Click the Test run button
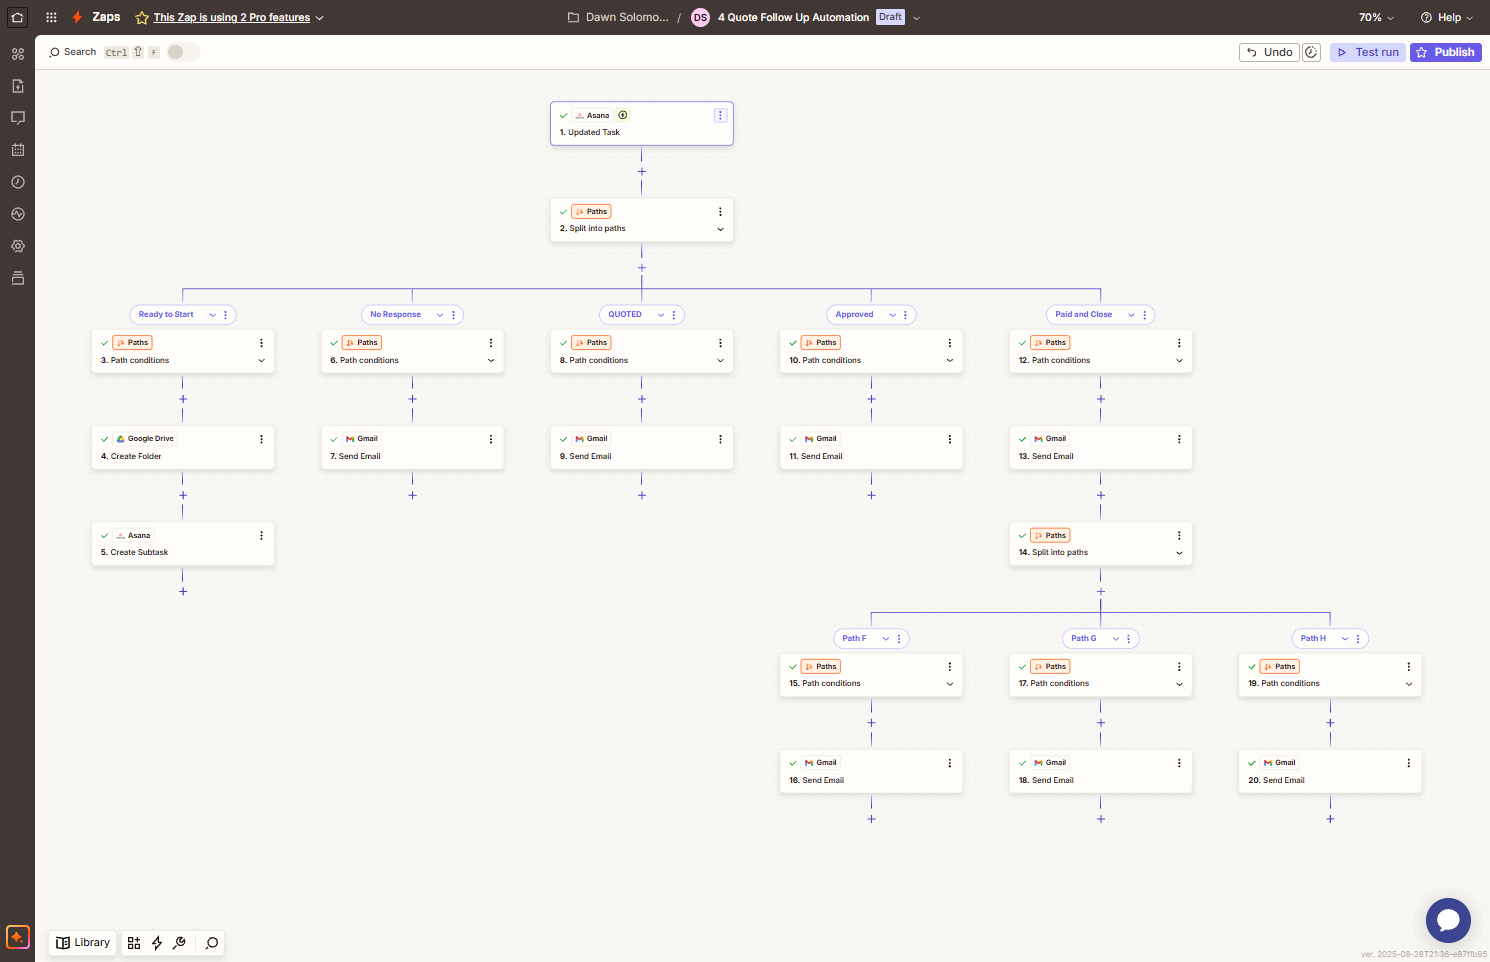 point(1367,52)
